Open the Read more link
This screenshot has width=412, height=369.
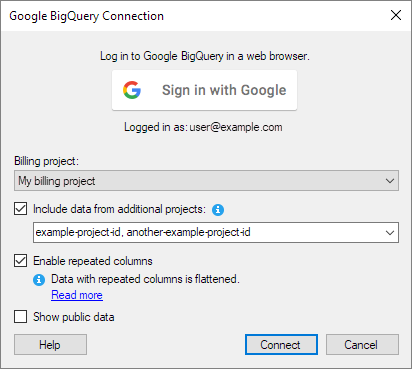click(x=77, y=295)
